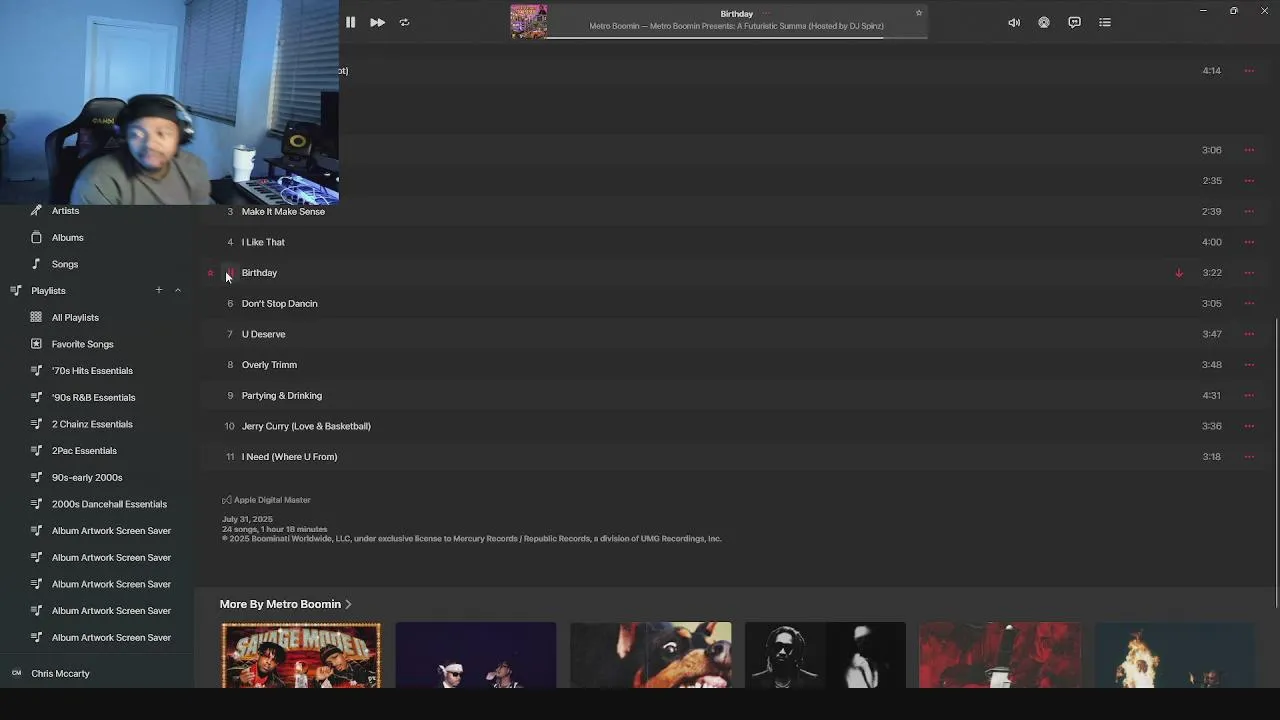Open more options for the 4:14 track

(1249, 71)
